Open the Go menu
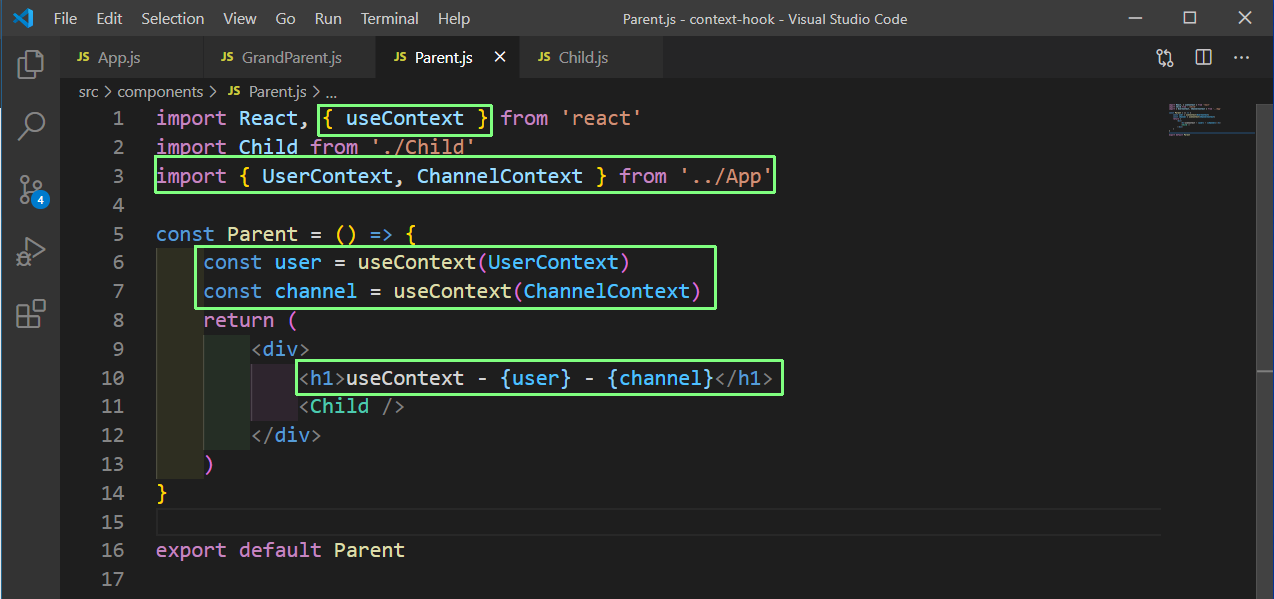This screenshot has width=1274, height=599. click(285, 19)
